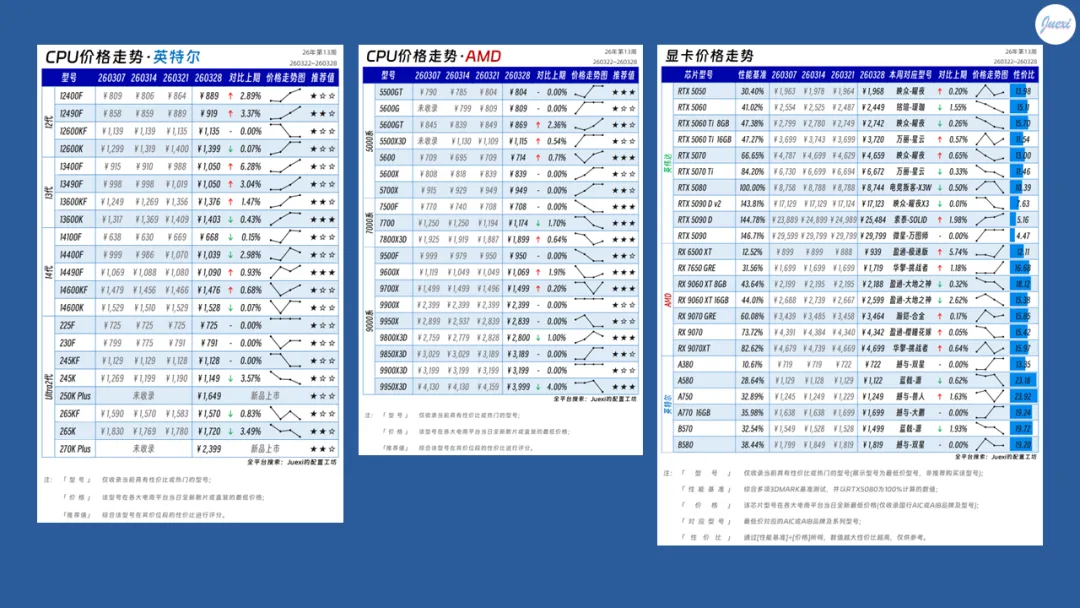
Task: Click the 华擎-挑战者 cell in RX 7650 GRE row
Action: (910, 268)
